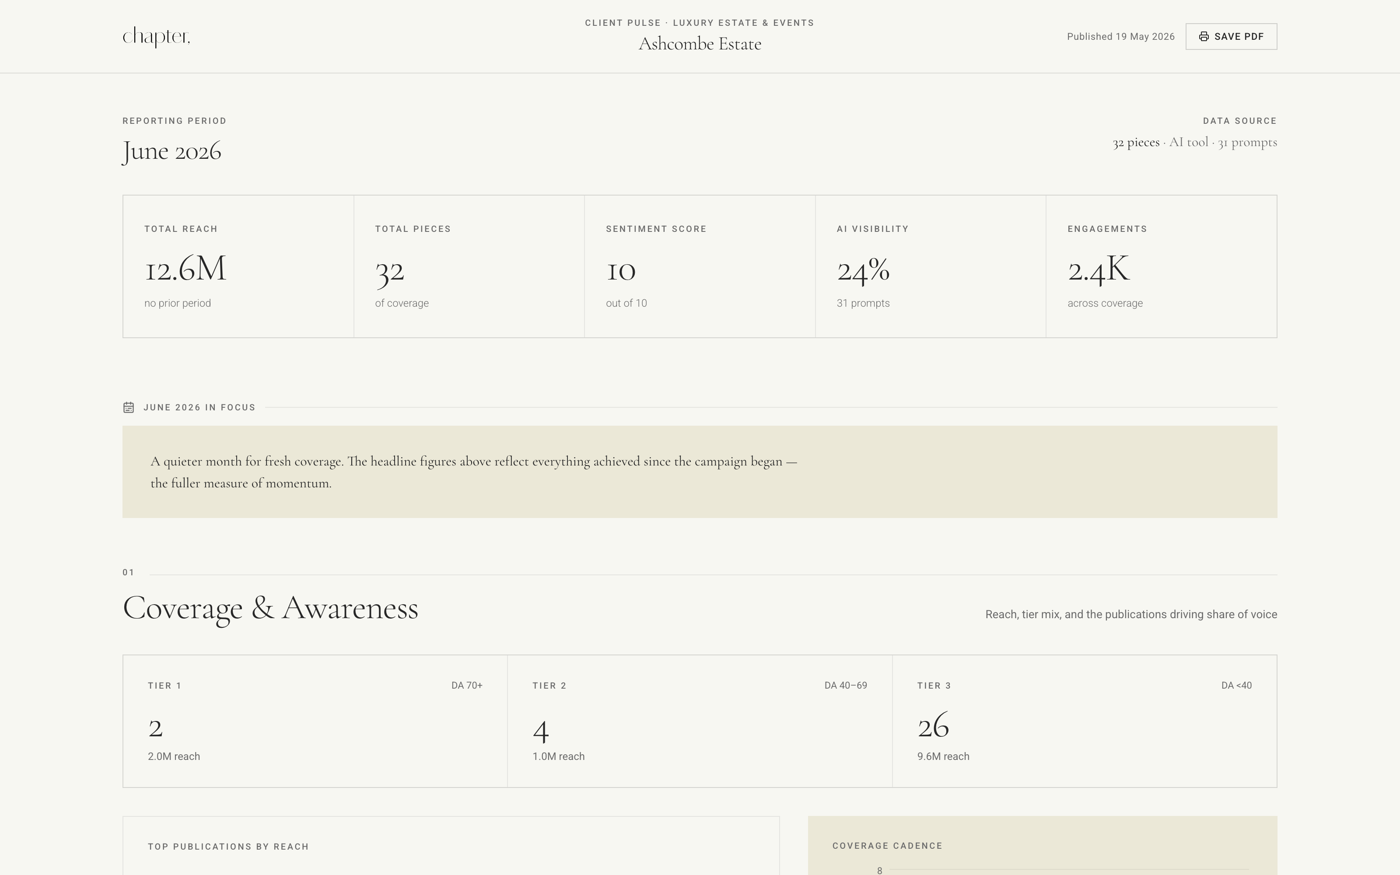The image size is (1400, 875).
Task: Click the 'Data Source' label
Action: (1240, 121)
